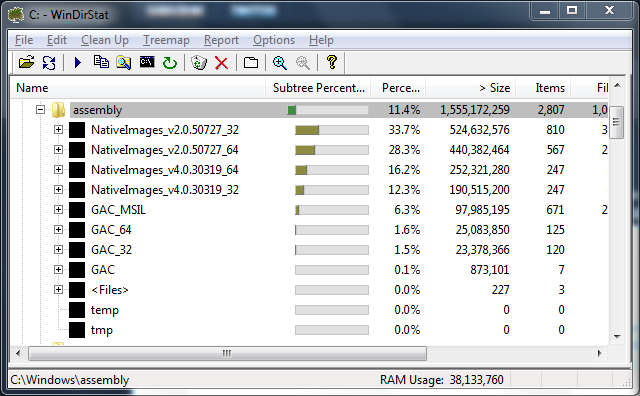
Task: Open the Help menu
Action: coord(321,40)
